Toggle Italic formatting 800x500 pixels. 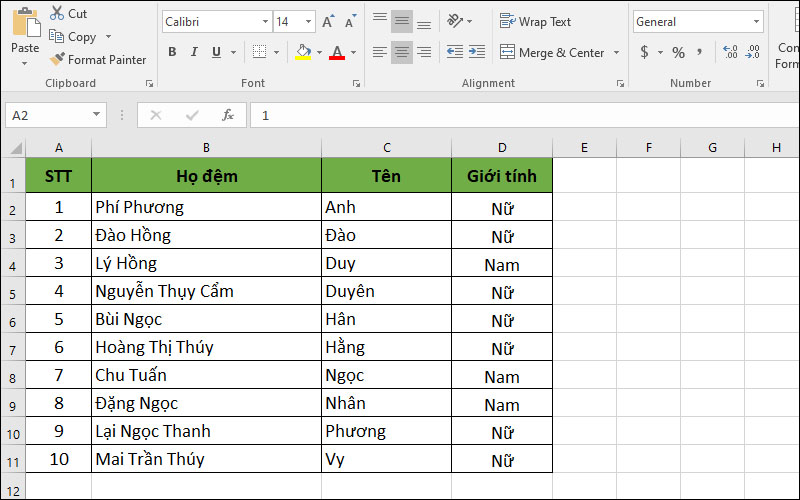click(194, 52)
